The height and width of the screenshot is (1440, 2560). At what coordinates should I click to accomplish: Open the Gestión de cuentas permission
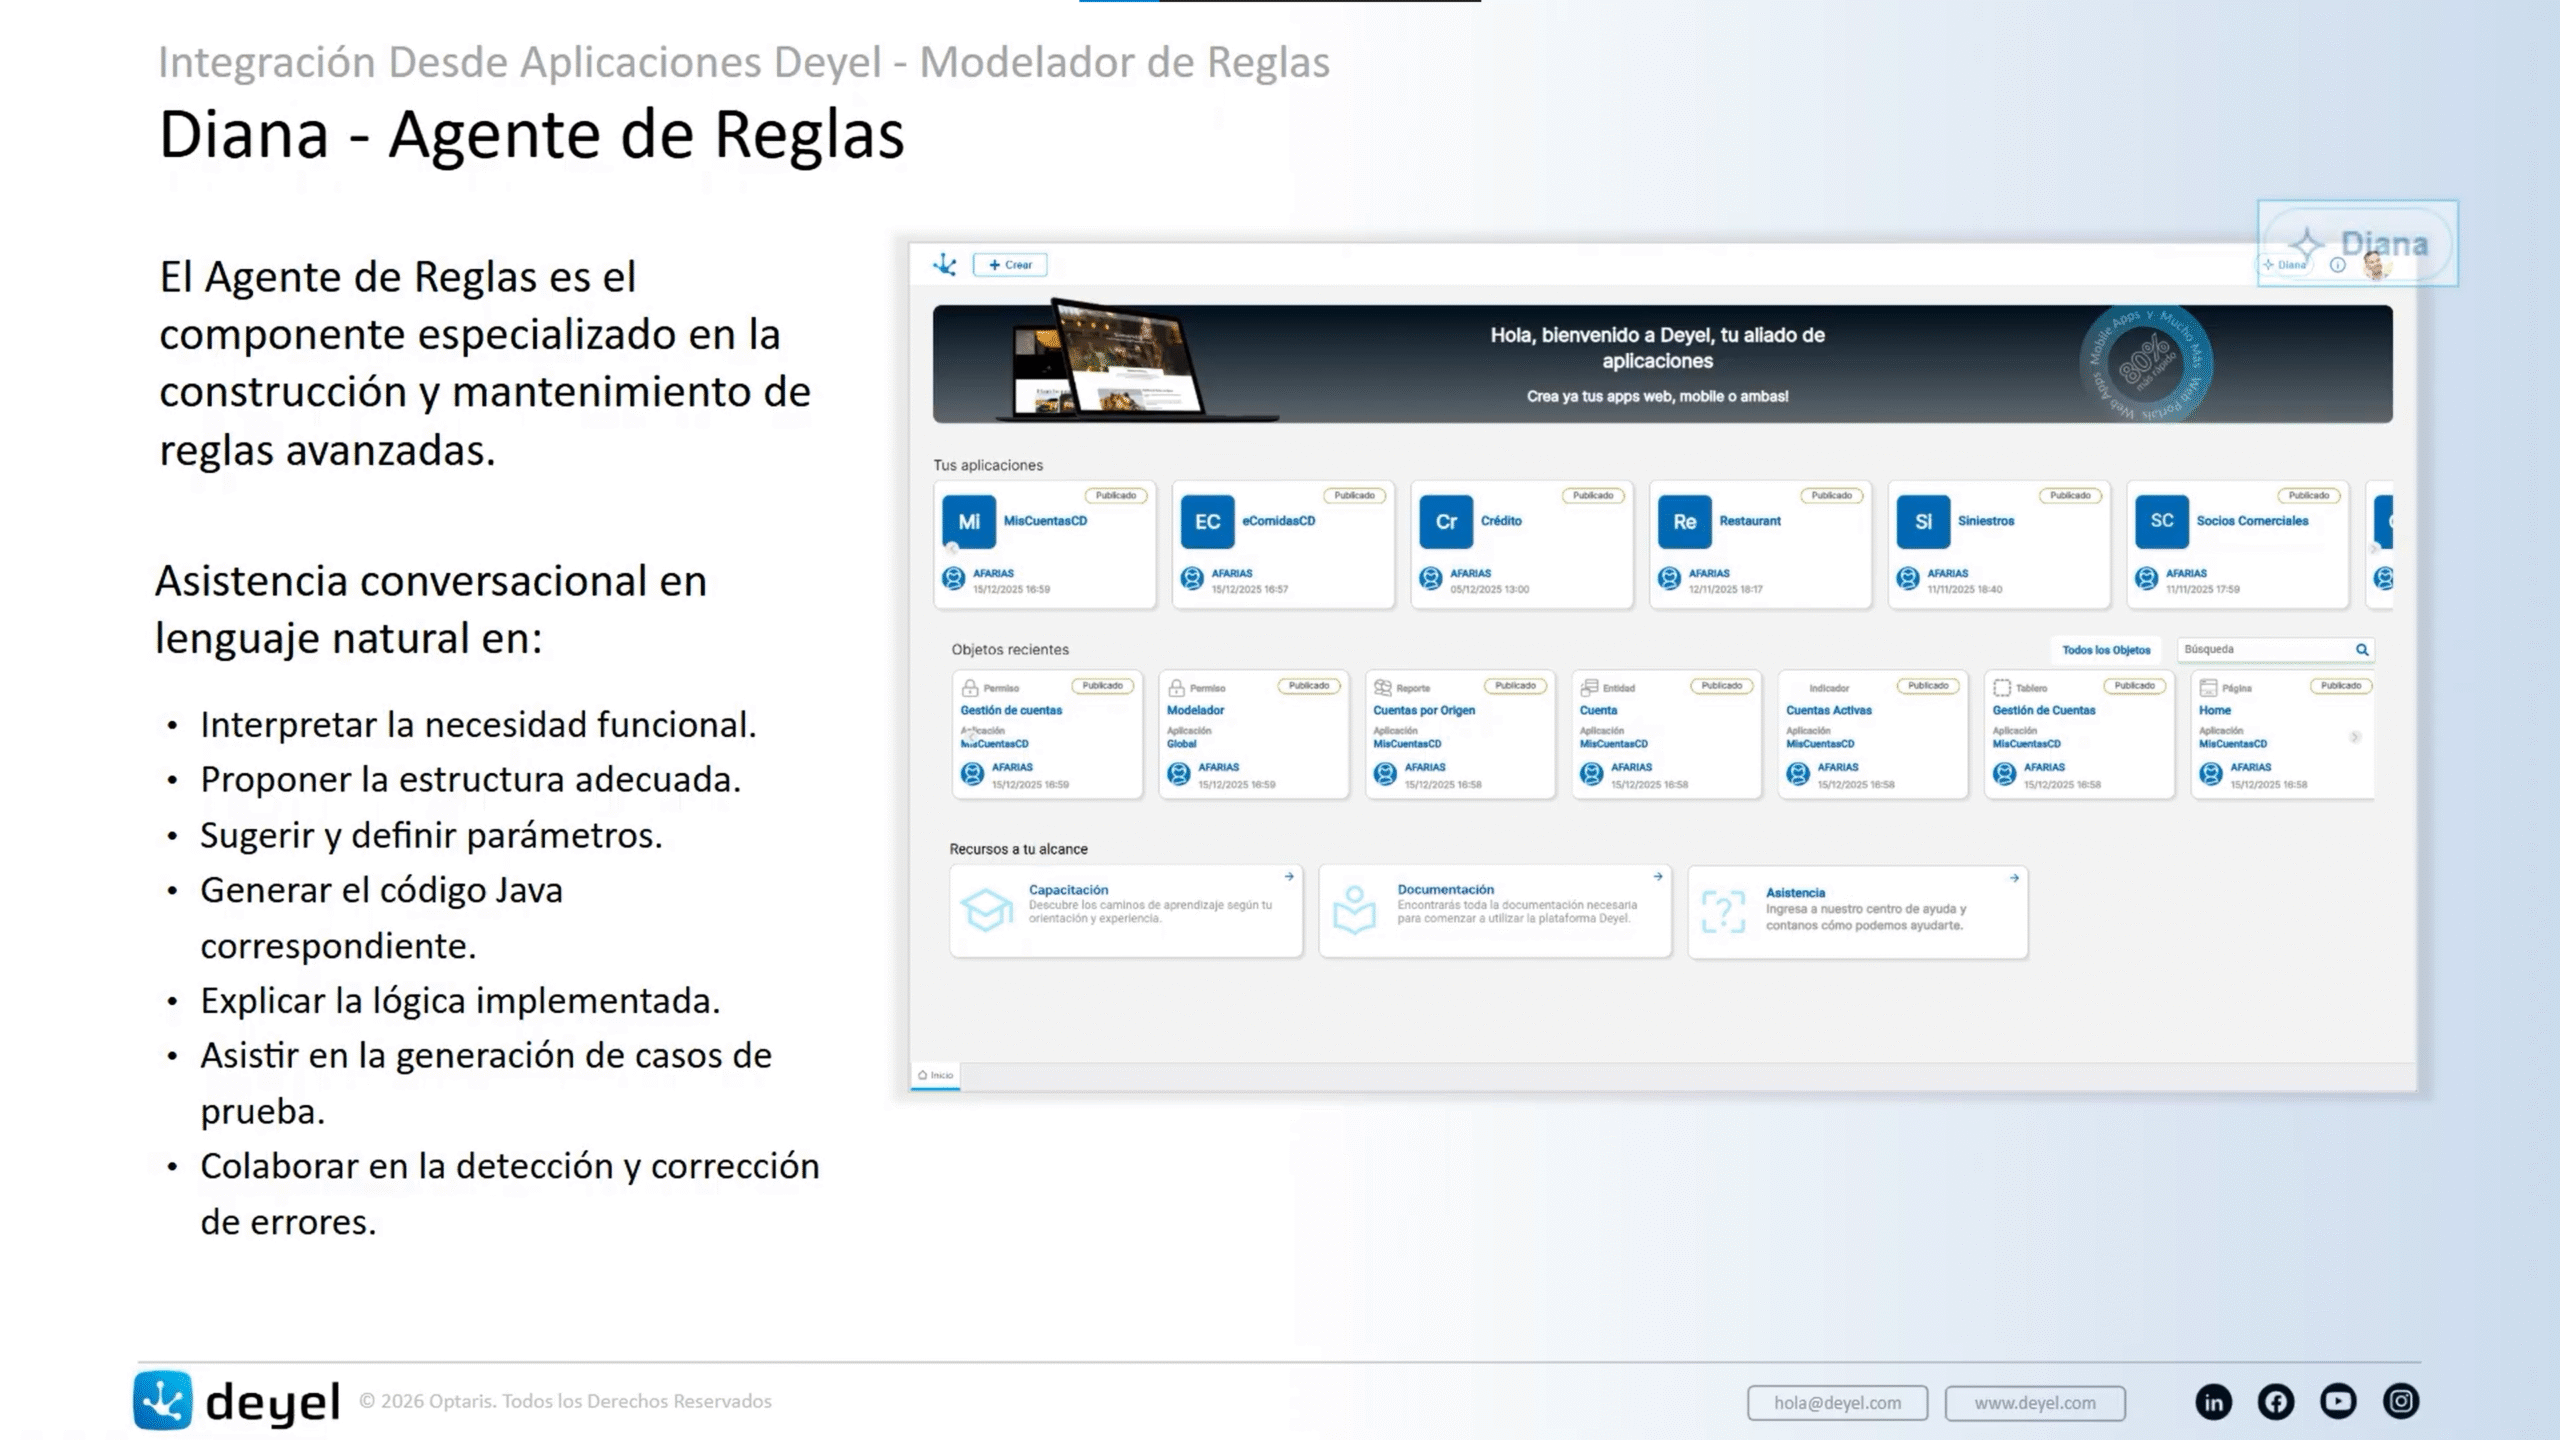pyautogui.click(x=1011, y=710)
